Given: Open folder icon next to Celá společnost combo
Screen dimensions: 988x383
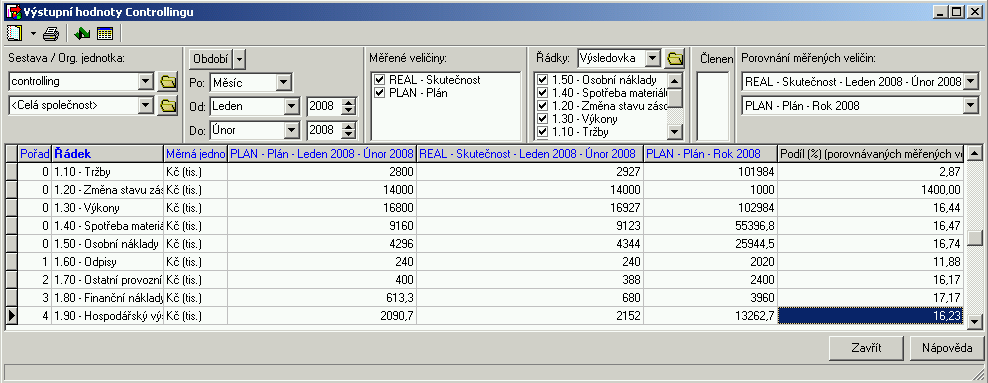Looking at the screenshot, I should point(167,106).
